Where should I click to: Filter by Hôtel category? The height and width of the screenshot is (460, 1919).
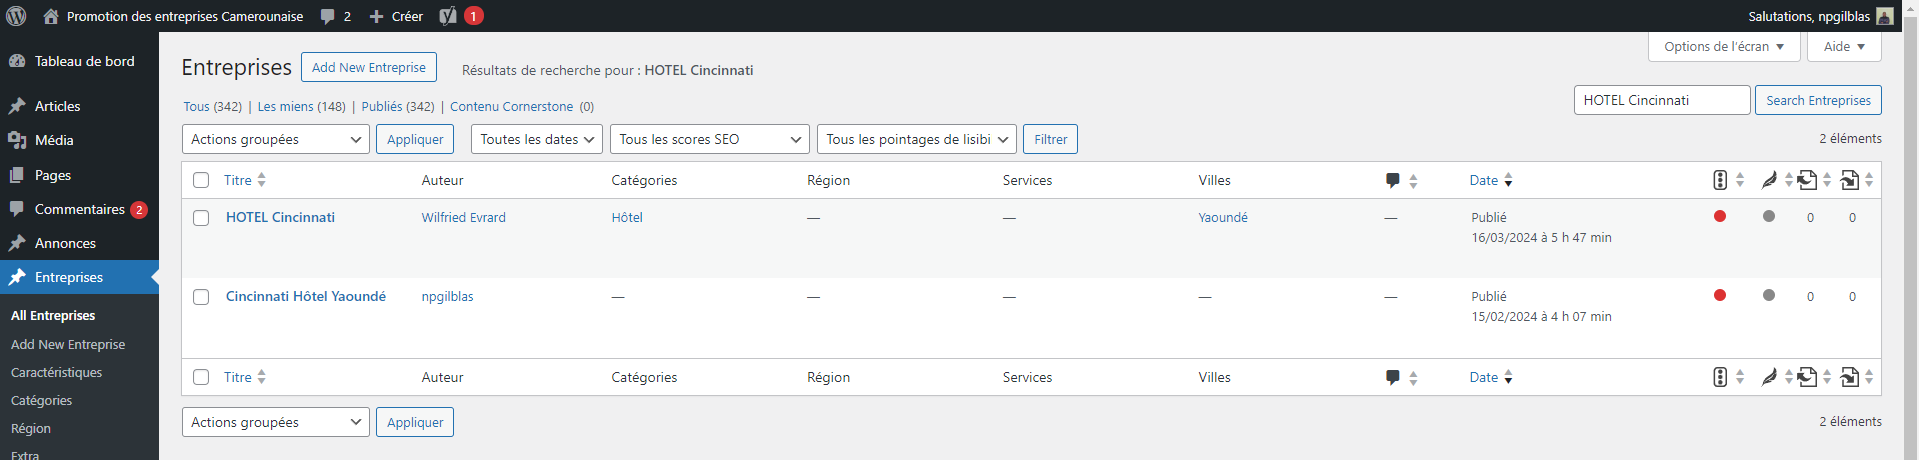pyautogui.click(x=627, y=217)
